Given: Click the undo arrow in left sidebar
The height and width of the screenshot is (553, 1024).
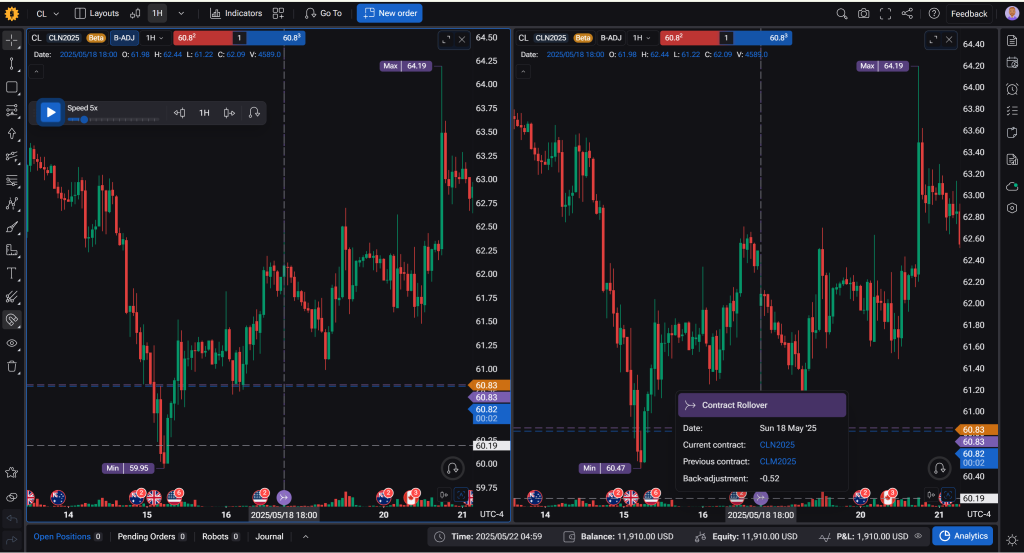Looking at the screenshot, I should (x=12, y=519).
